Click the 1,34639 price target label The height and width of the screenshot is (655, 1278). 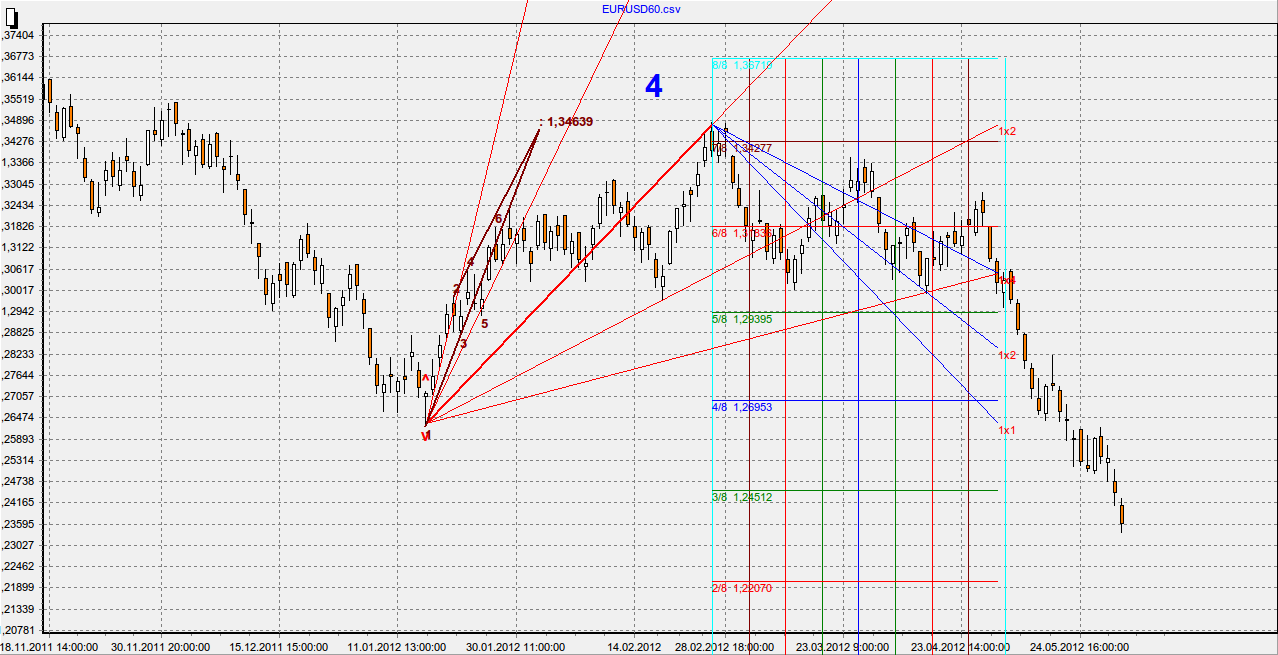coord(568,122)
